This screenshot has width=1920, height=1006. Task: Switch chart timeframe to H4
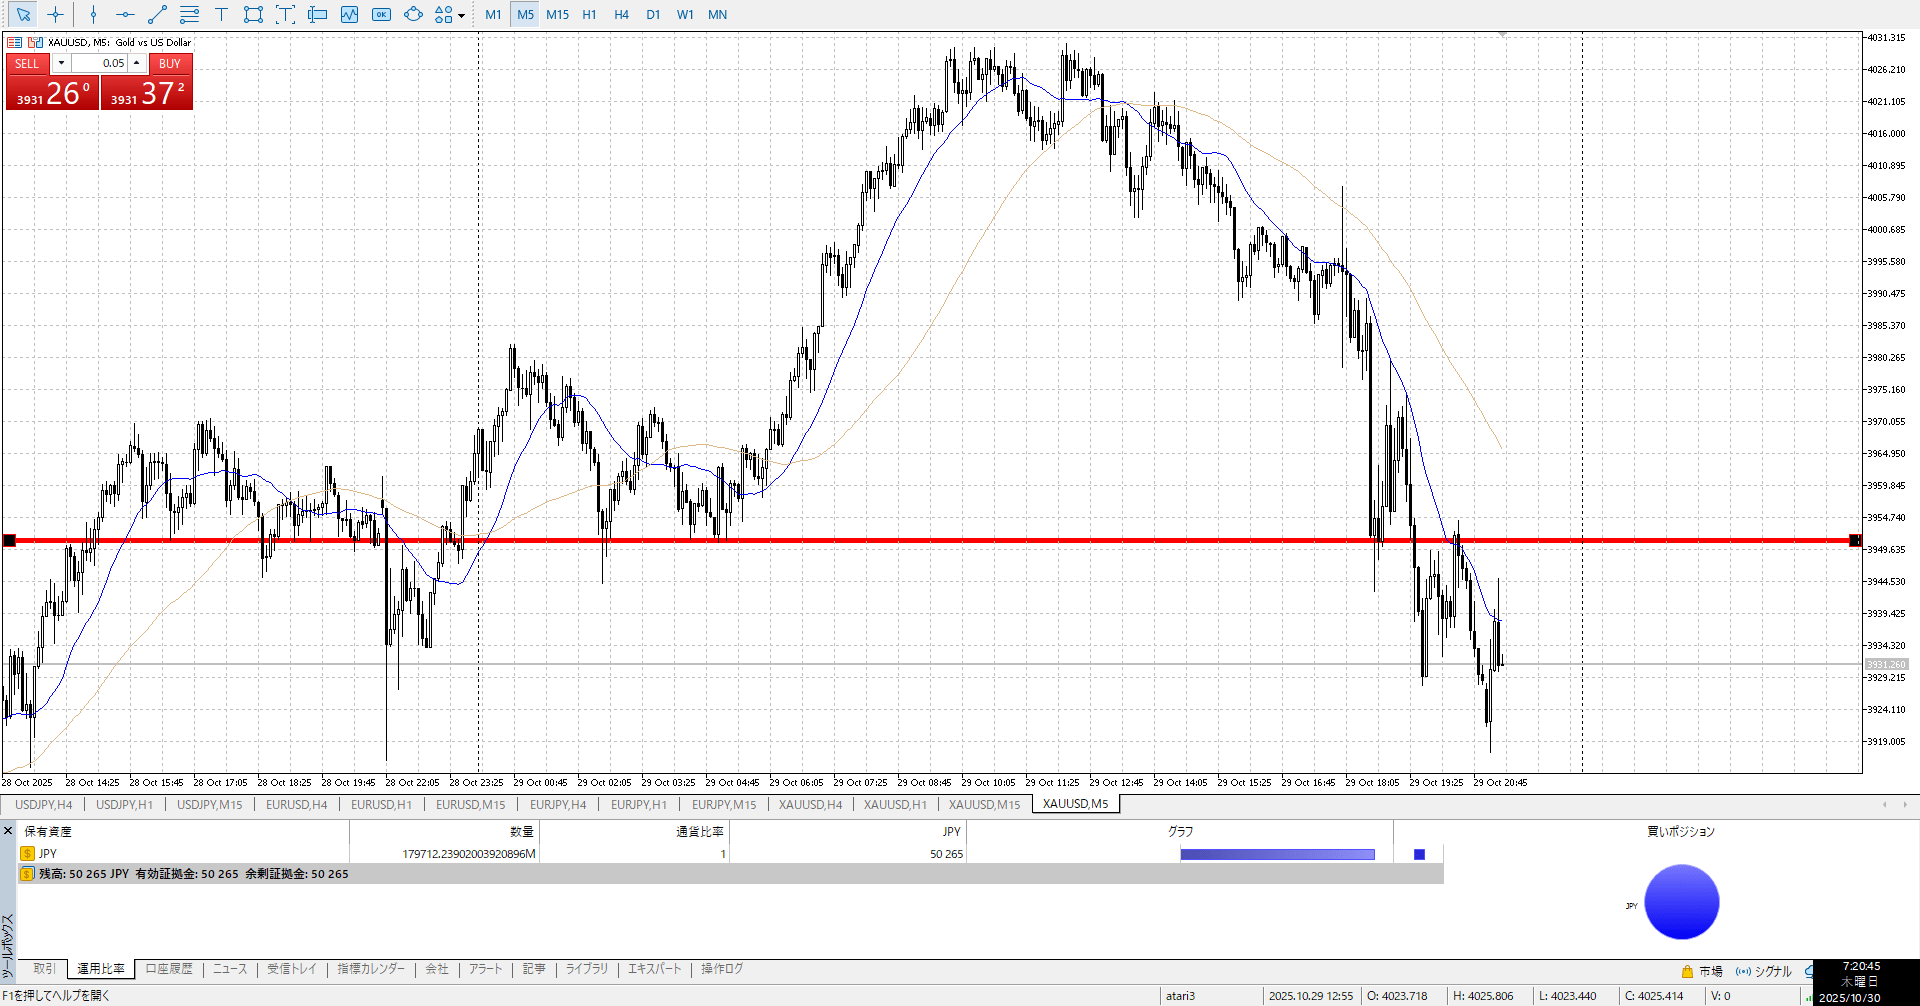pyautogui.click(x=621, y=15)
